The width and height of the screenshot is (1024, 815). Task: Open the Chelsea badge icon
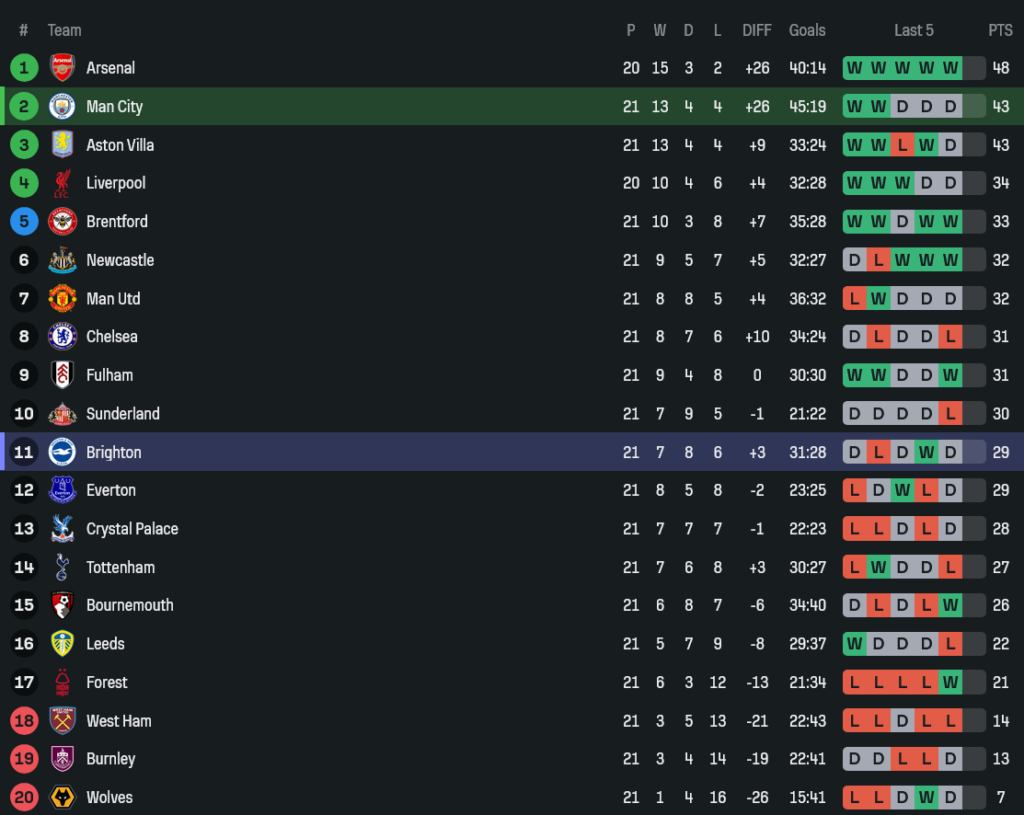pyautogui.click(x=62, y=337)
